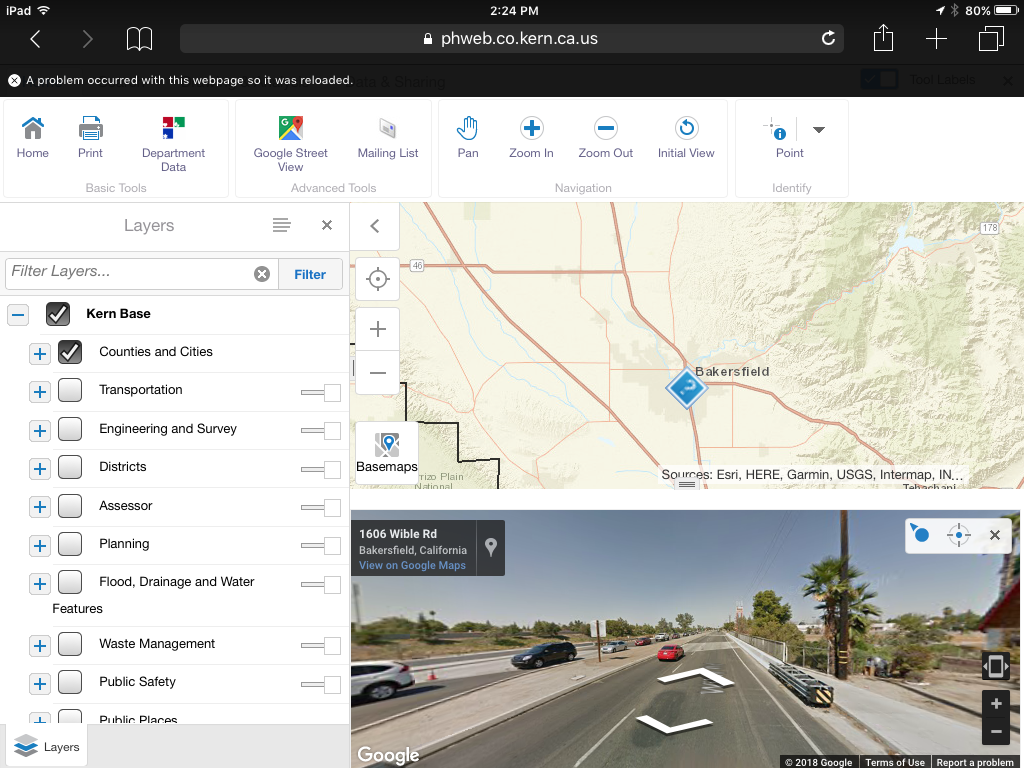The width and height of the screenshot is (1024, 768).
Task: Open the Basemaps selector
Action: (387, 453)
